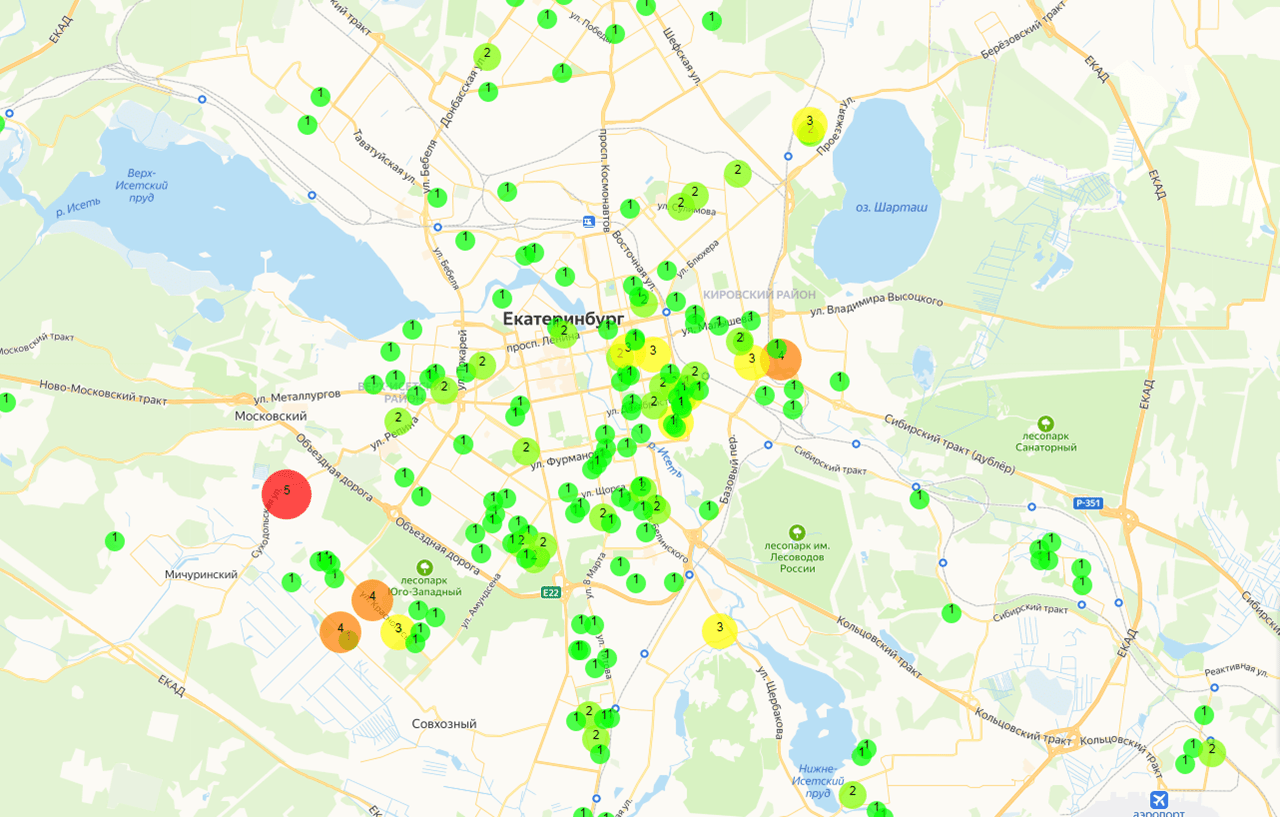The height and width of the screenshot is (817, 1280).
Task: Click the yellow 3 cluster near ул. Щербакова
Action: click(719, 631)
